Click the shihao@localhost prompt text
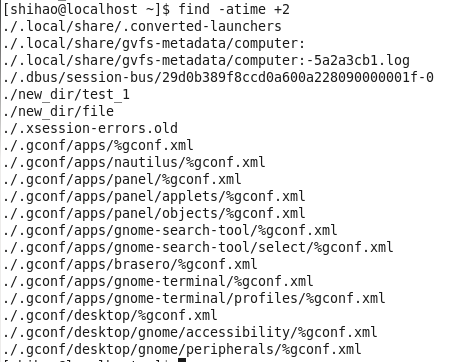This screenshot has height=362, width=450. (x=72, y=9)
